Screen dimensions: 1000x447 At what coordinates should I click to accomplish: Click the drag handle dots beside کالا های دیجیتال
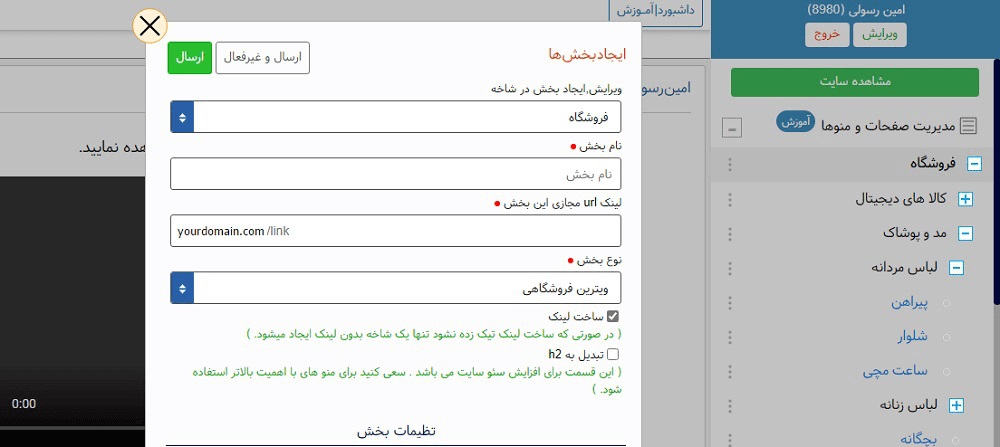click(x=729, y=199)
